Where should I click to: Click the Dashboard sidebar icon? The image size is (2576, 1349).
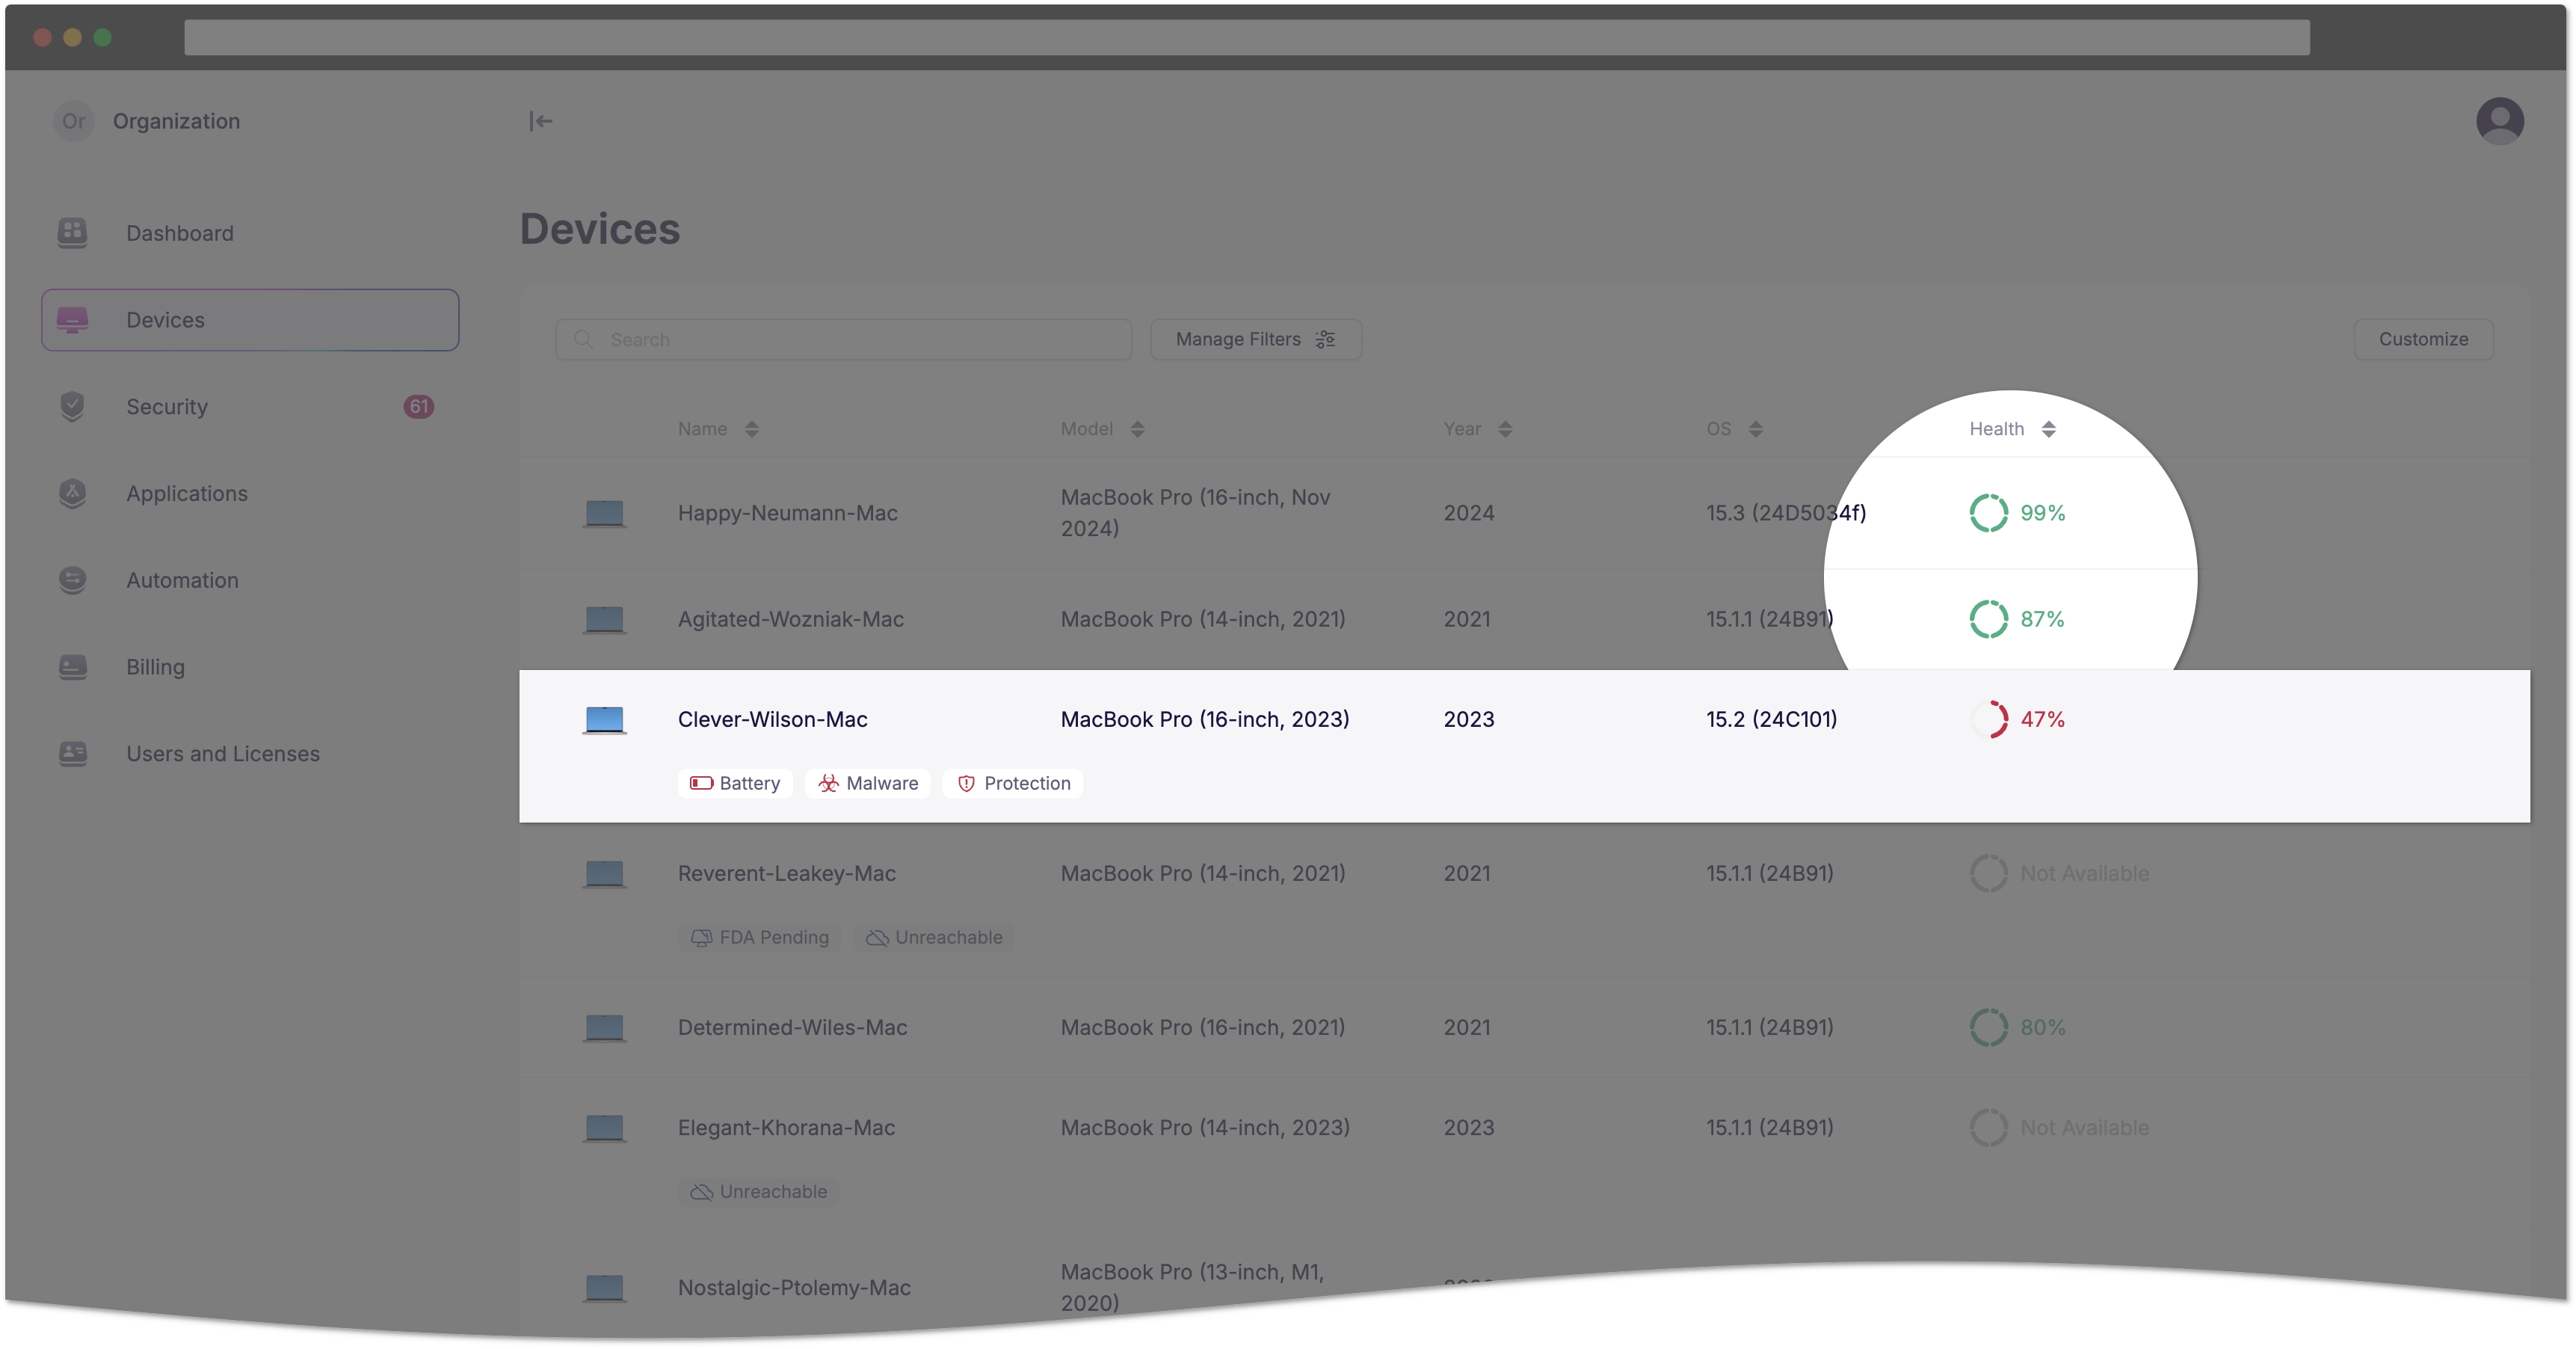tap(75, 232)
